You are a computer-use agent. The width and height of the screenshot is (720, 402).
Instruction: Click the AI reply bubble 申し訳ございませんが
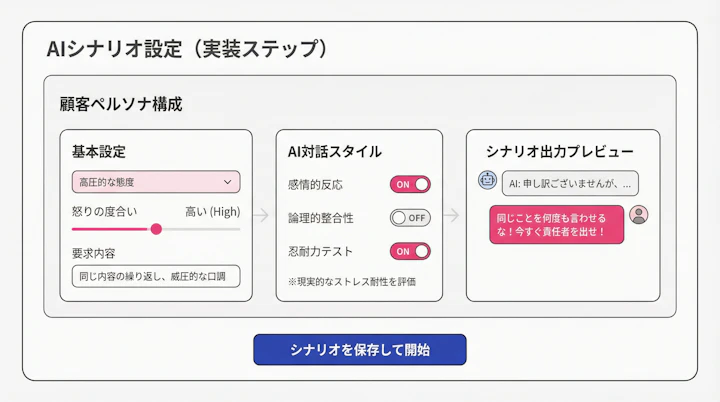570,183
